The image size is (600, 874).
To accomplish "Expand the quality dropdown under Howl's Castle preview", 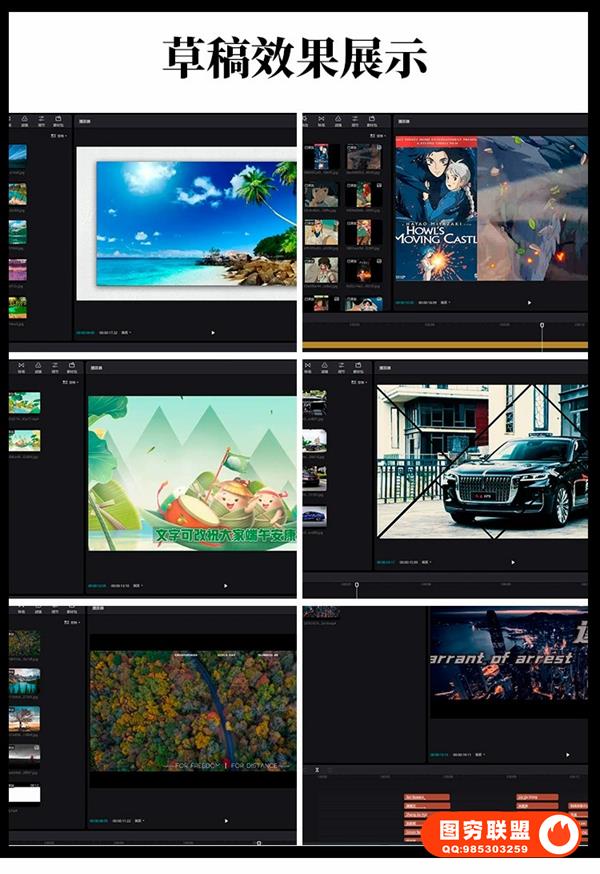I will [x=447, y=302].
